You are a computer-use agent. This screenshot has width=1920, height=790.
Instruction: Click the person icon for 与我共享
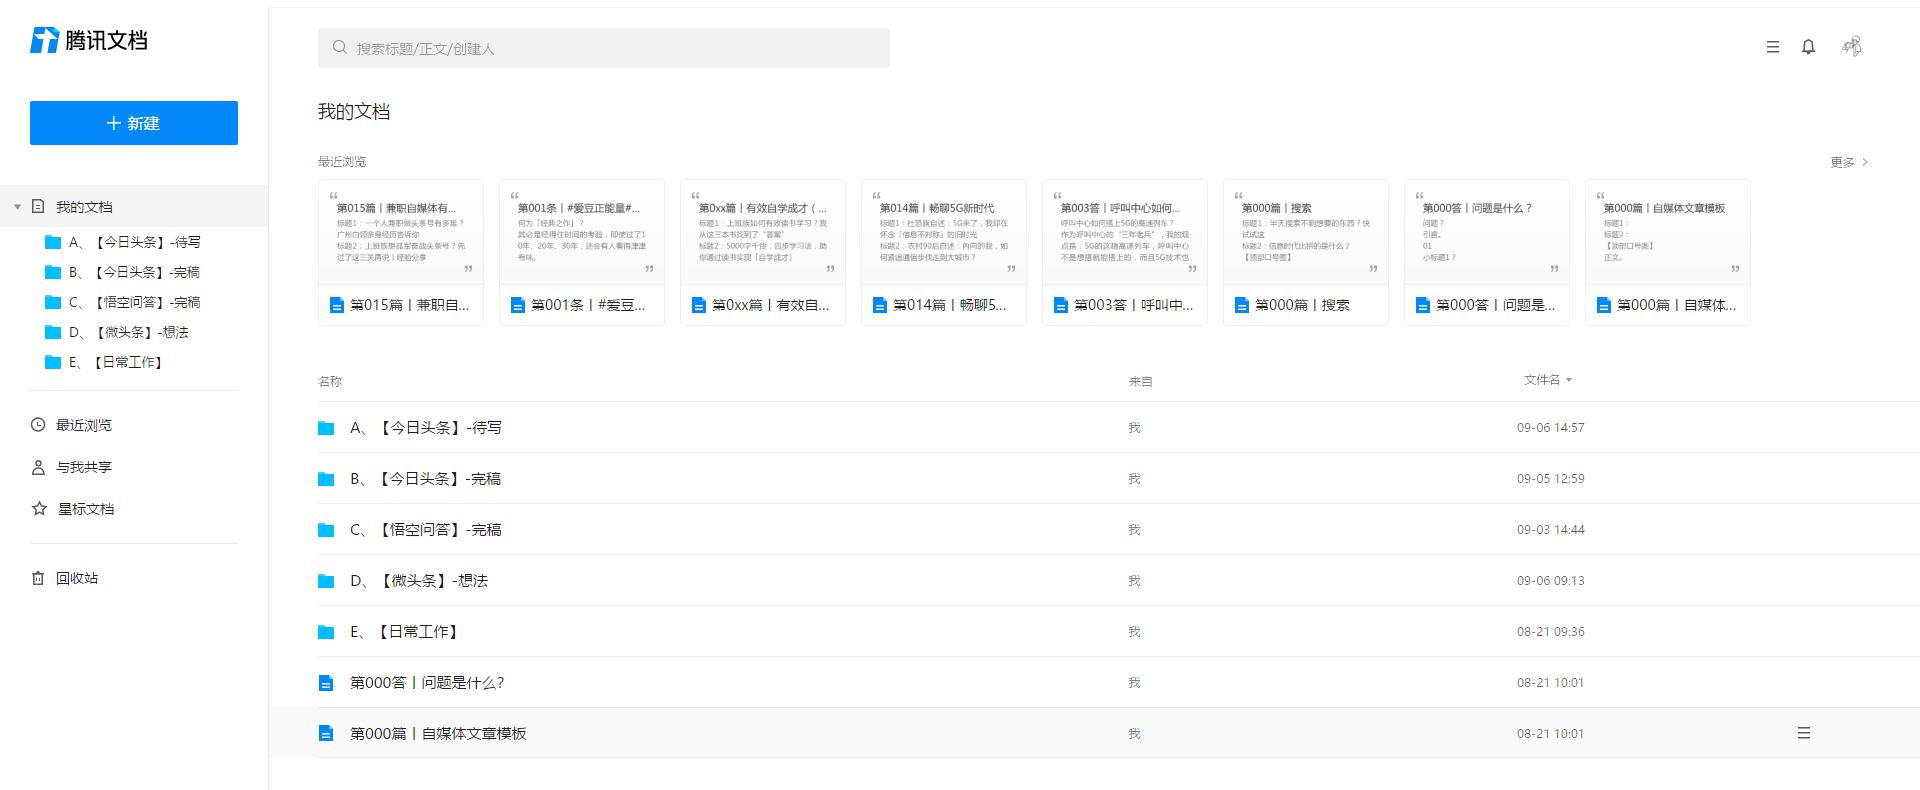pyautogui.click(x=38, y=467)
